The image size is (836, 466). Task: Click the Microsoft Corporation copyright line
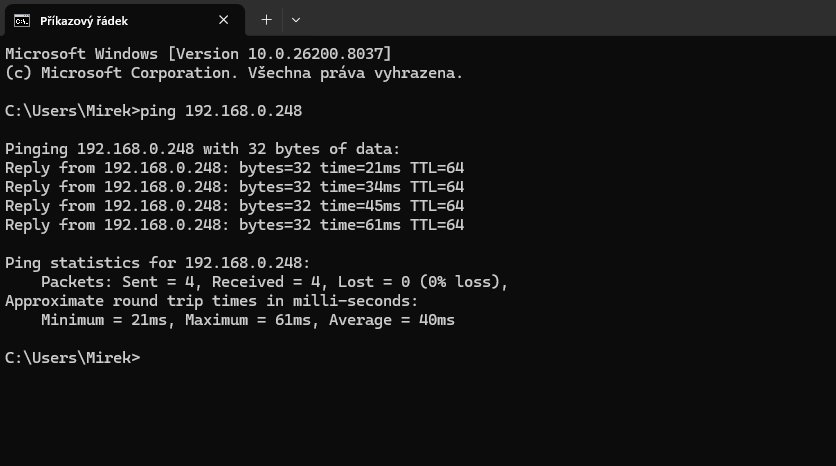[234, 72]
